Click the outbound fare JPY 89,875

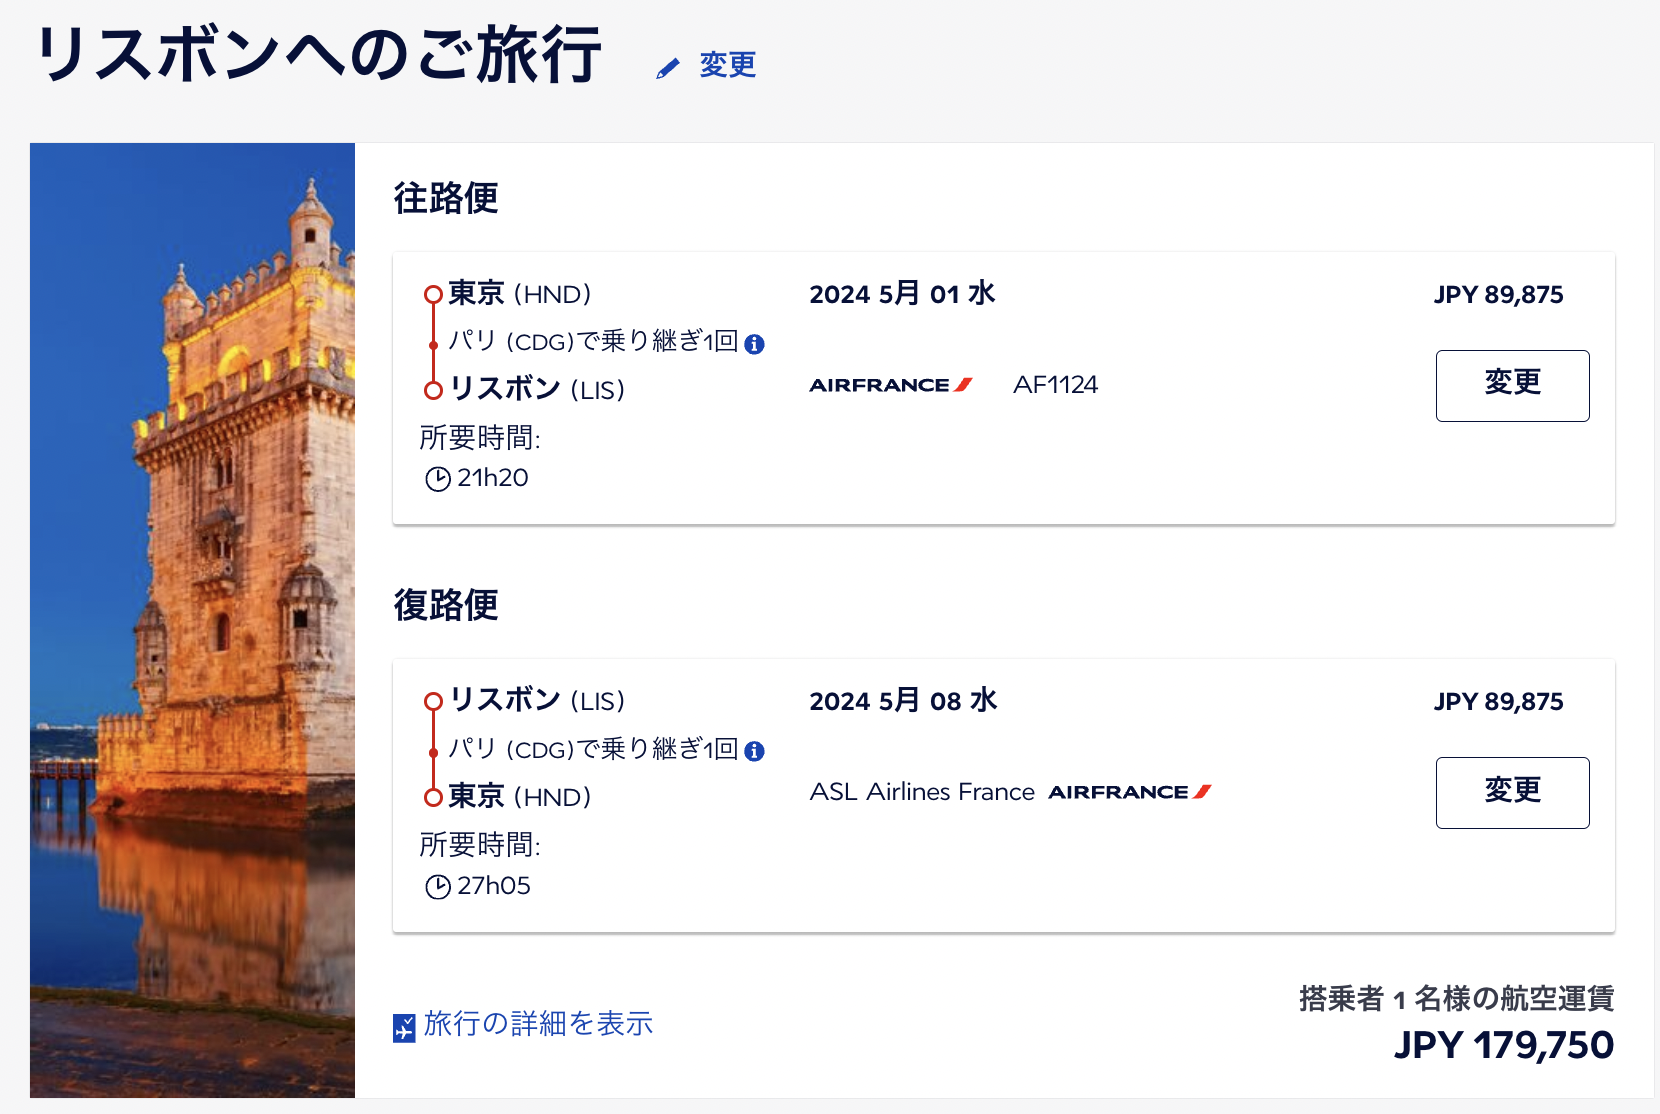tap(1498, 295)
